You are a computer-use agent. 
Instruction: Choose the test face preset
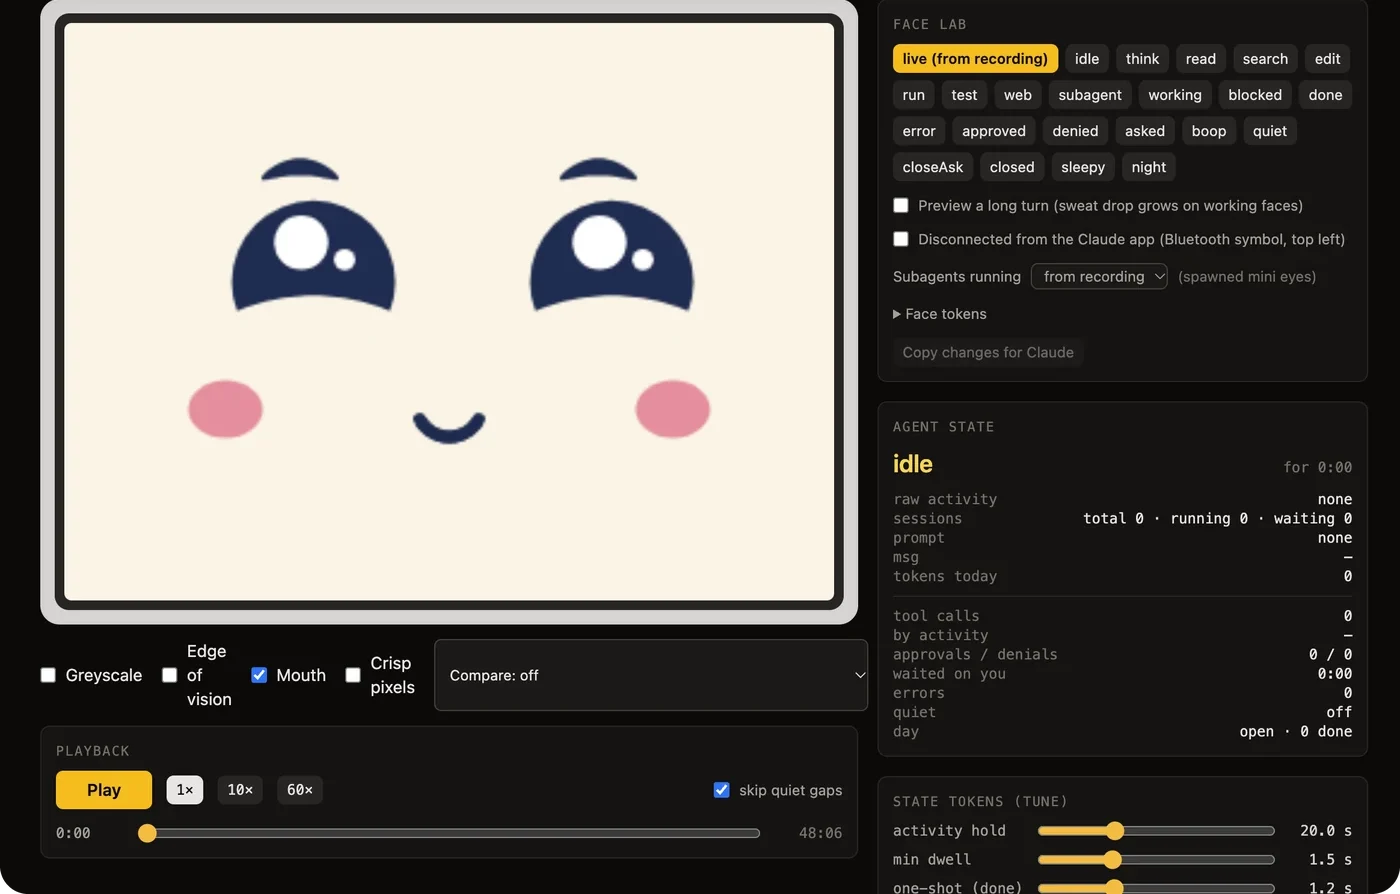coord(965,95)
